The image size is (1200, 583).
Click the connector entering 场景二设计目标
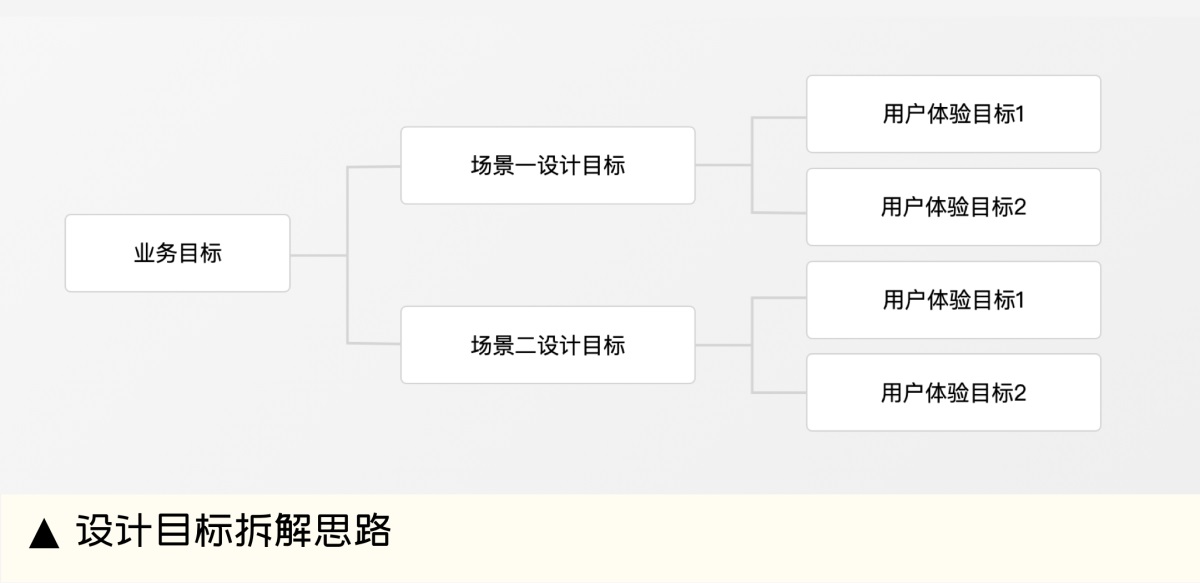click(374, 344)
